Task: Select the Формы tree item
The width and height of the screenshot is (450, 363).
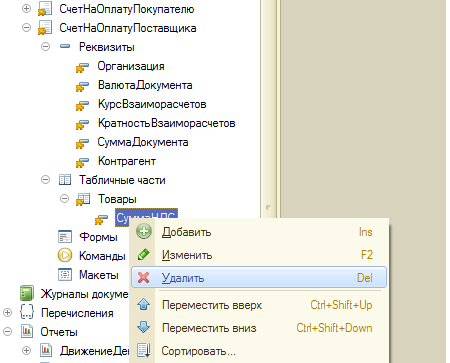Action: (x=98, y=237)
